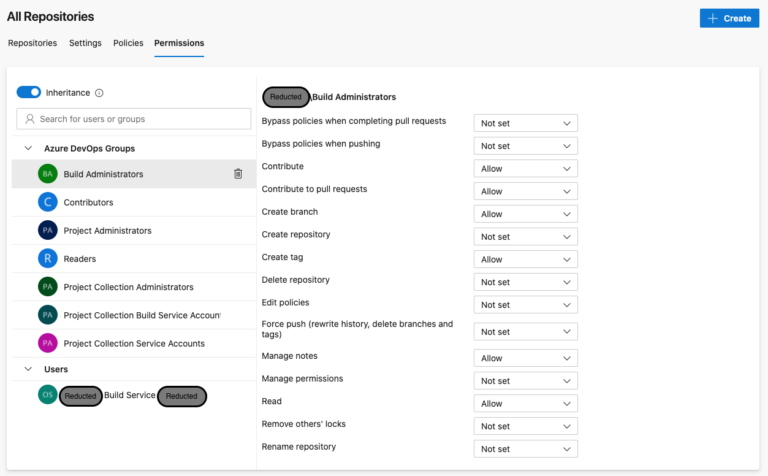Viewport: 768px width, 476px height.
Task: Click the Manage permissions label
Action: (302, 379)
